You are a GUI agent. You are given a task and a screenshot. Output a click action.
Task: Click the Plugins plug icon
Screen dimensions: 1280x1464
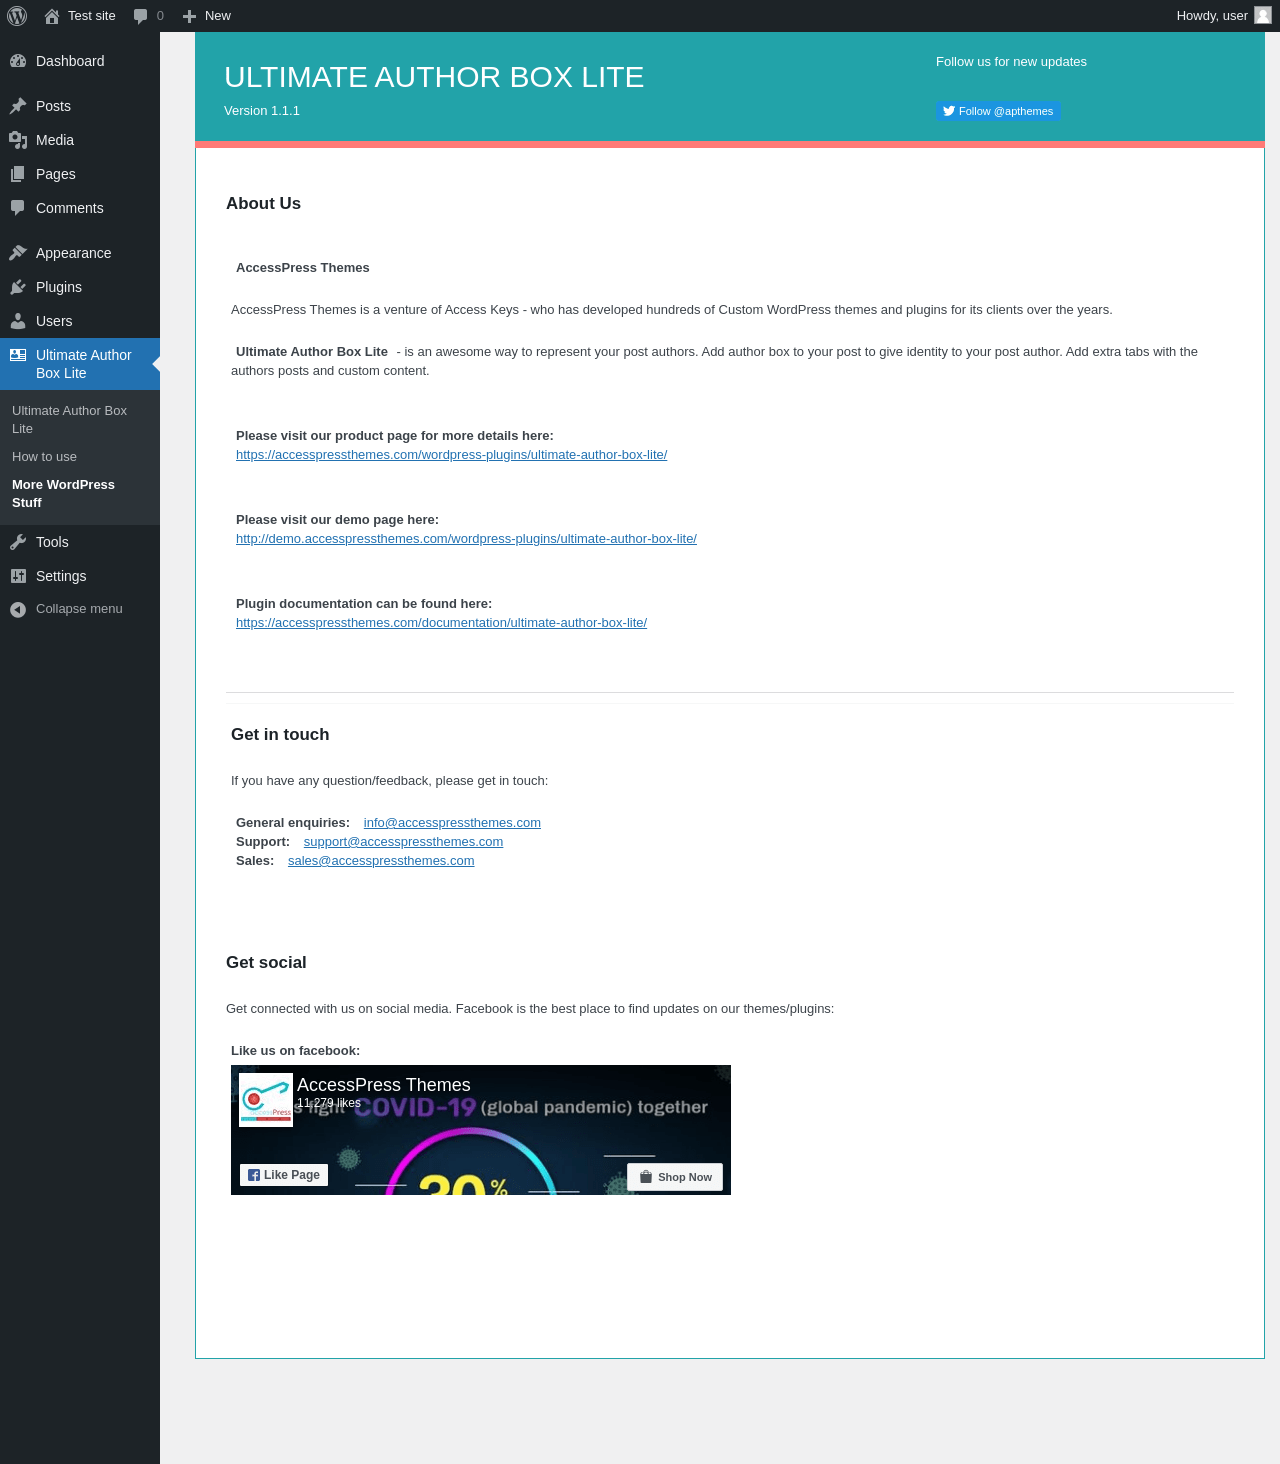tap(18, 287)
